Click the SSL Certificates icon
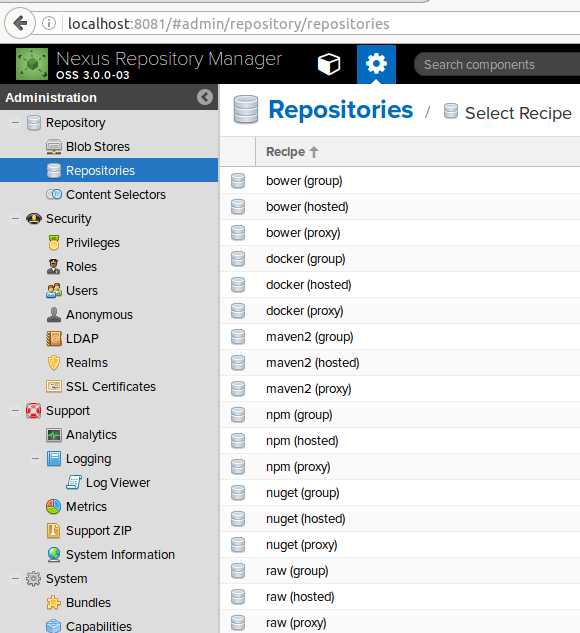Viewport: 580px width, 633px height. [x=54, y=387]
